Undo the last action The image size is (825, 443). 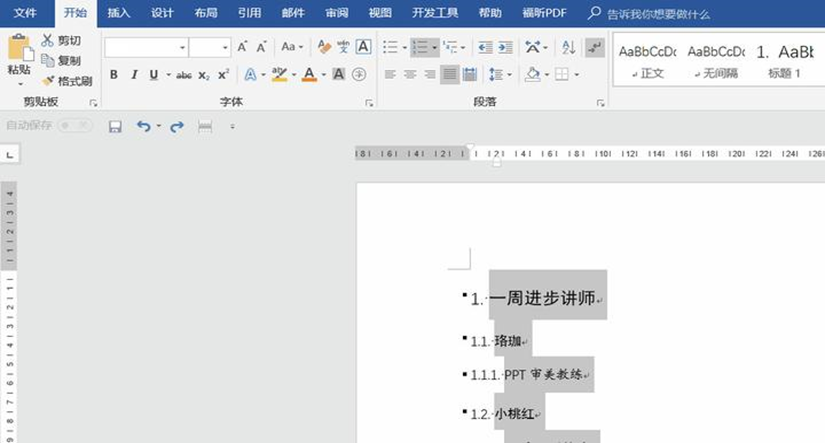(x=143, y=126)
